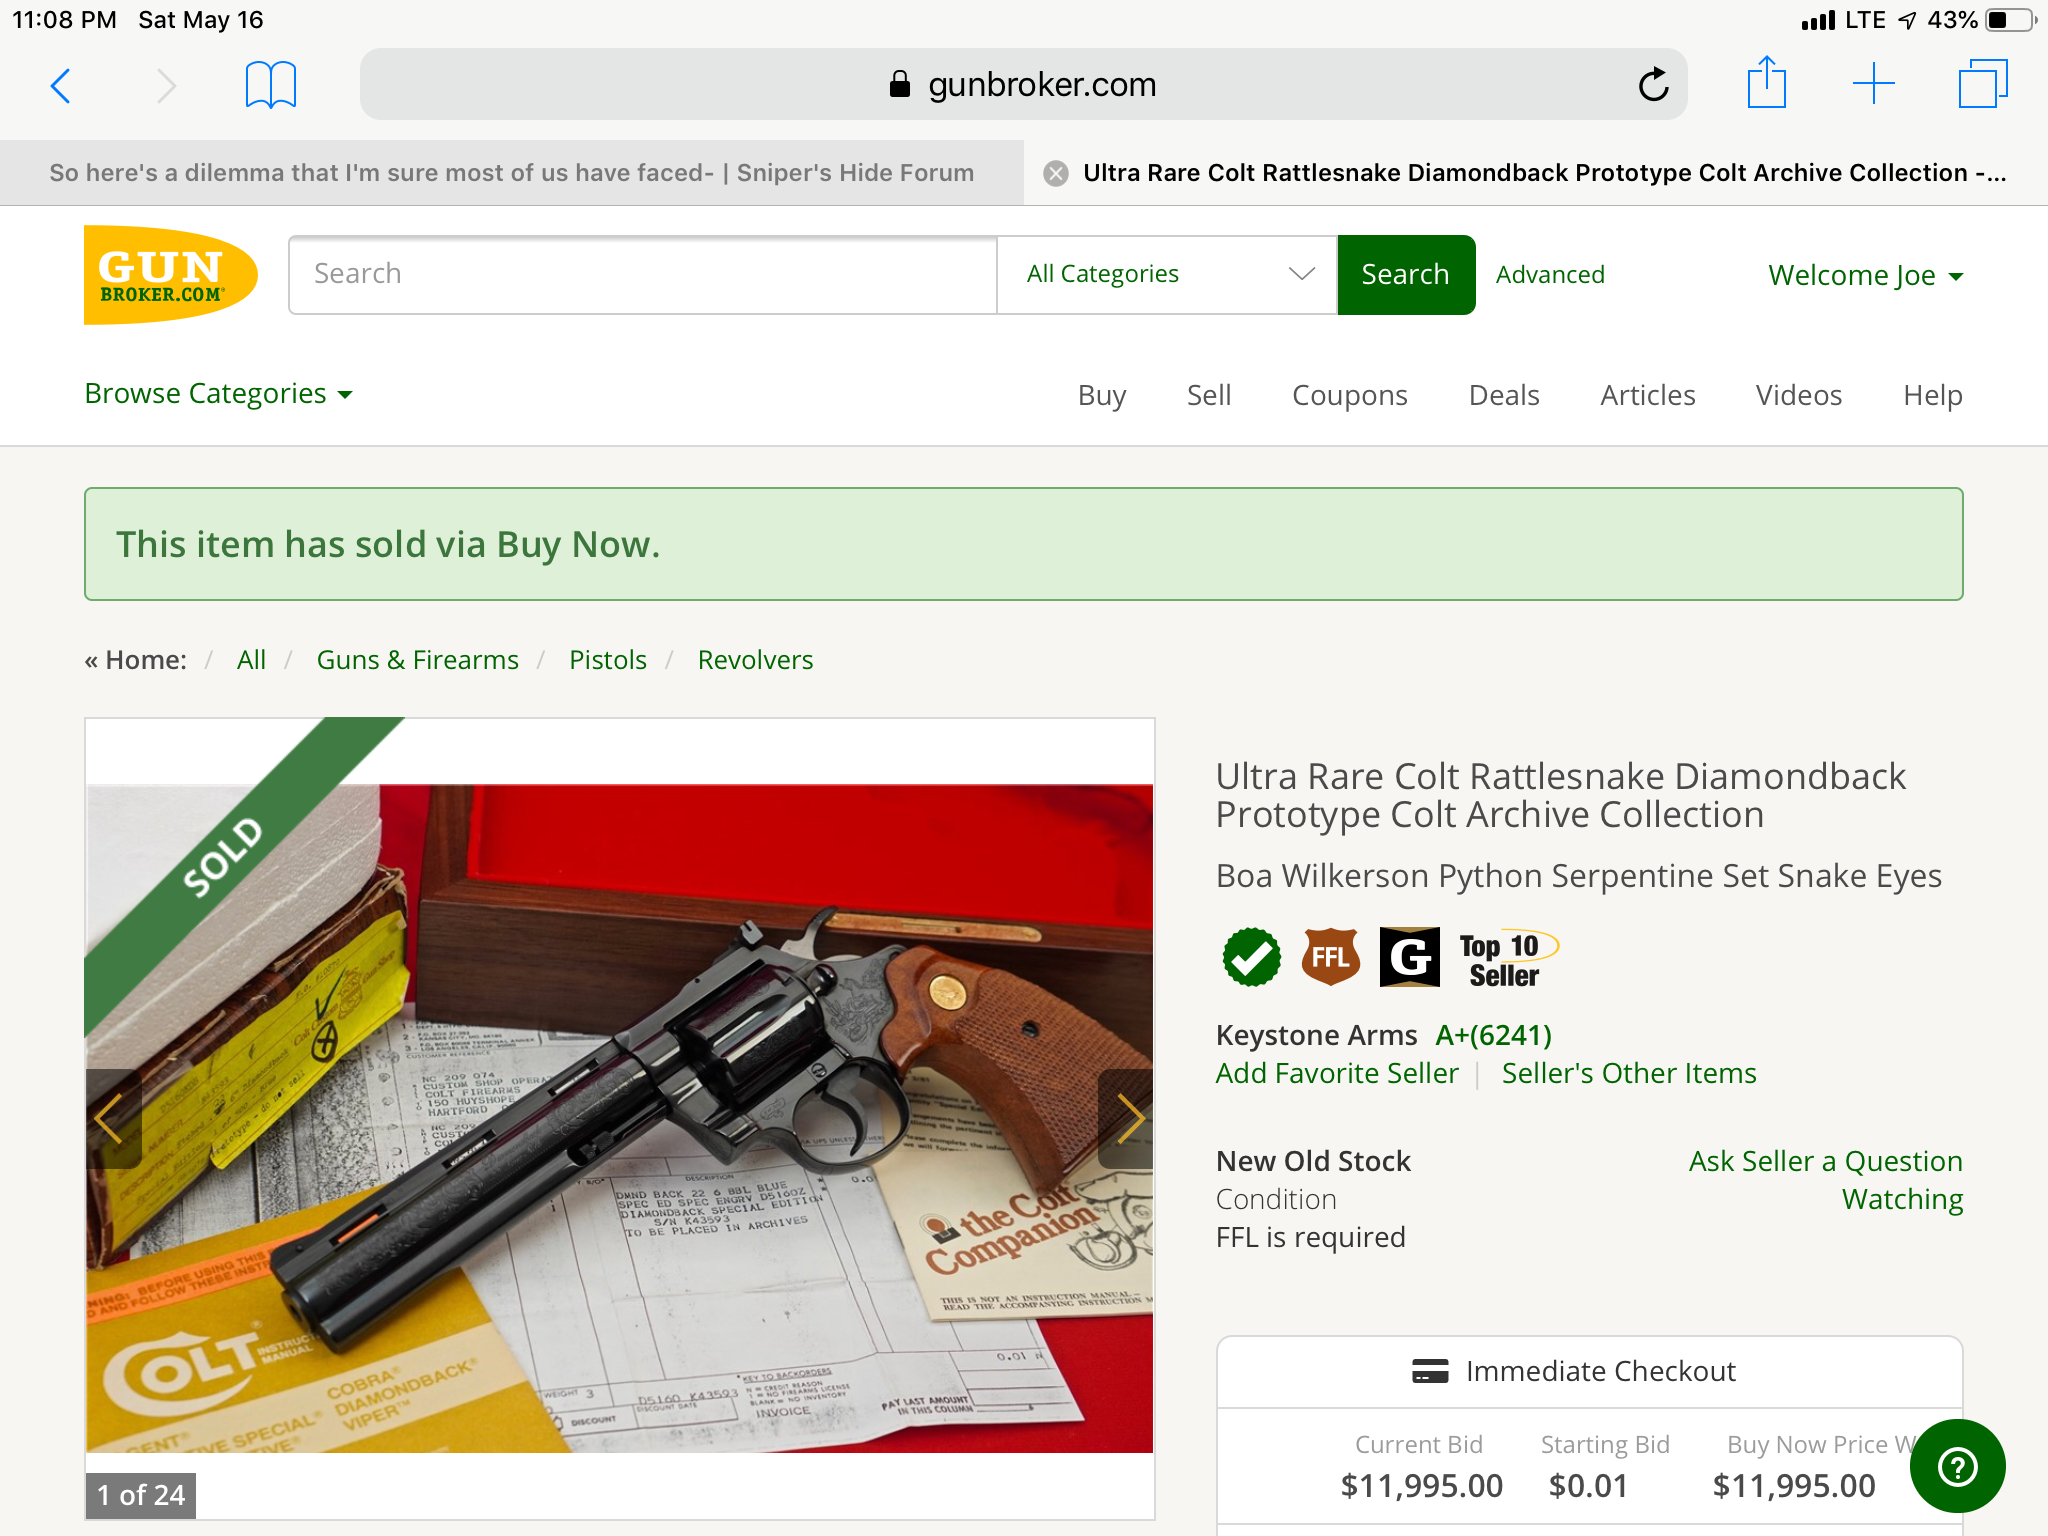Open the Help menu item
This screenshot has width=2048, height=1536.
pos(1933,395)
